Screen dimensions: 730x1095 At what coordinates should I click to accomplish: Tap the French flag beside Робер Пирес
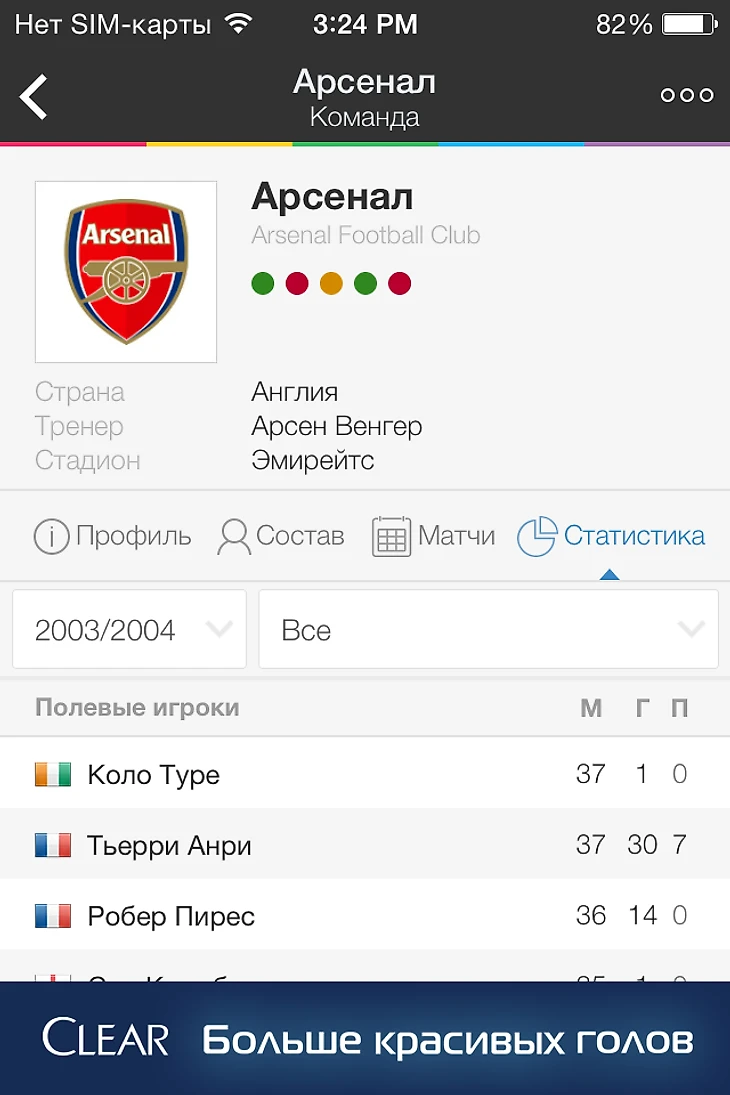tap(53, 916)
